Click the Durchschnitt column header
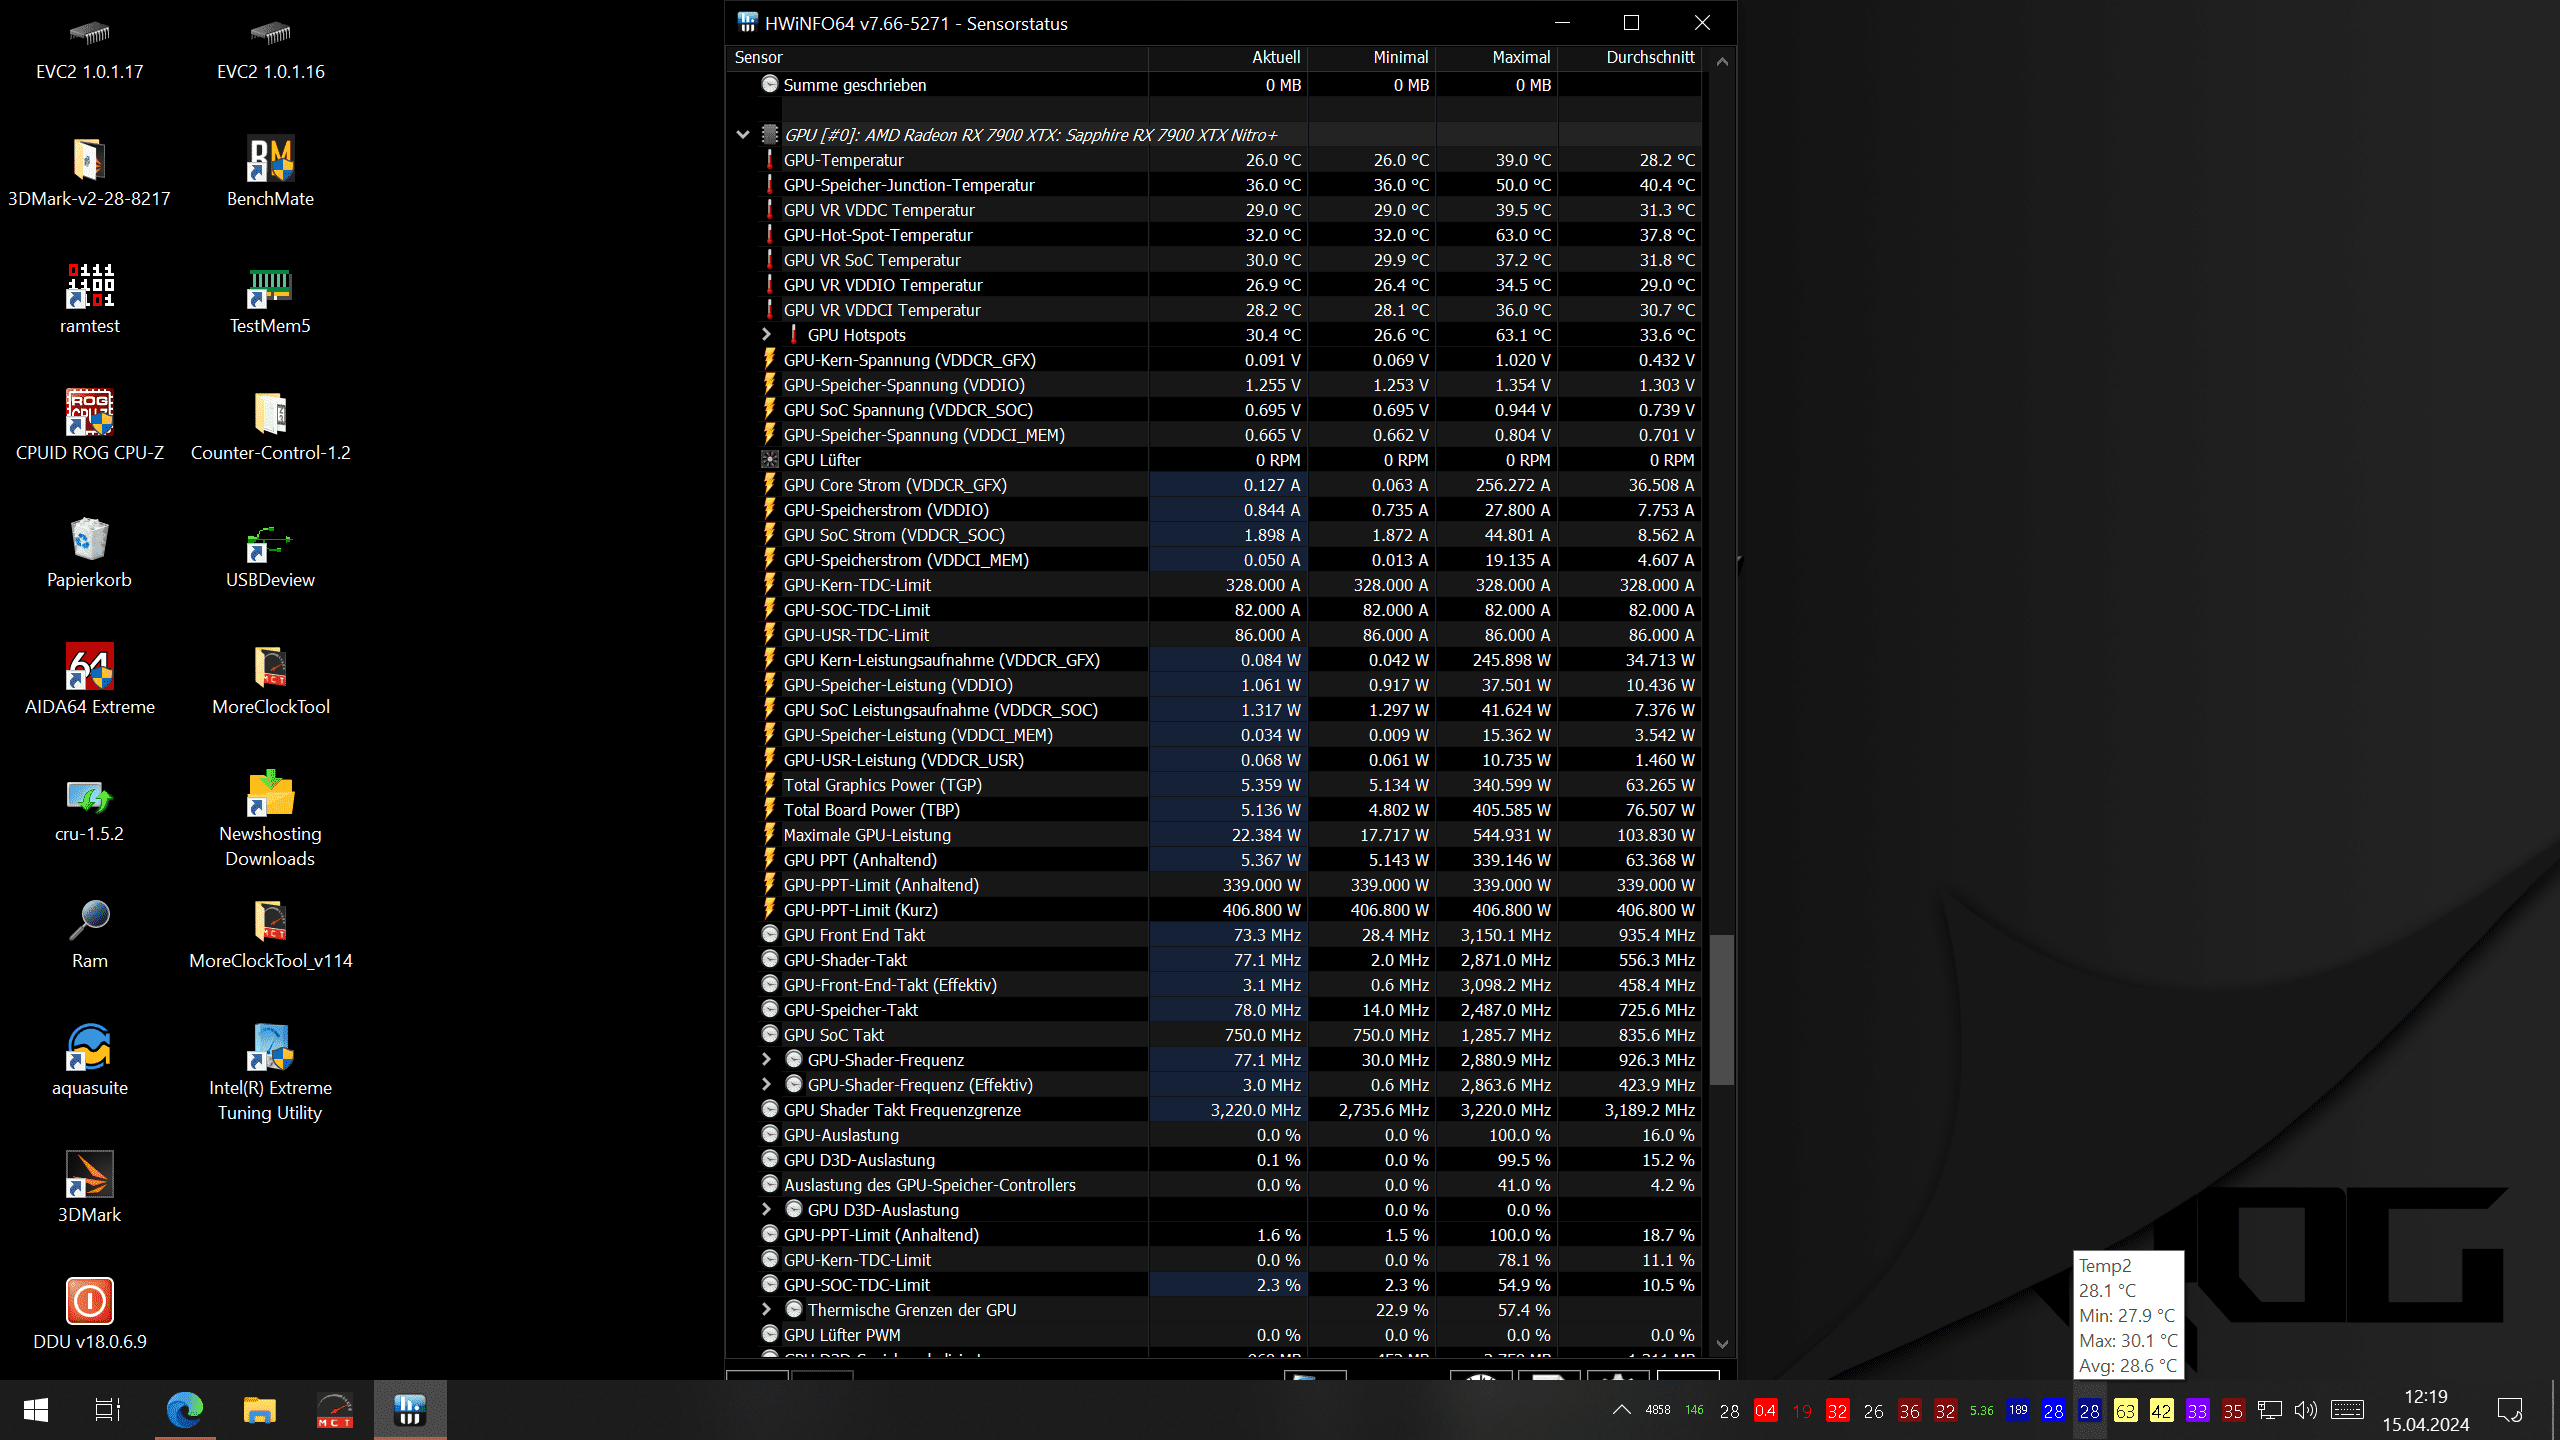The width and height of the screenshot is (2560, 1440). coord(1650,57)
